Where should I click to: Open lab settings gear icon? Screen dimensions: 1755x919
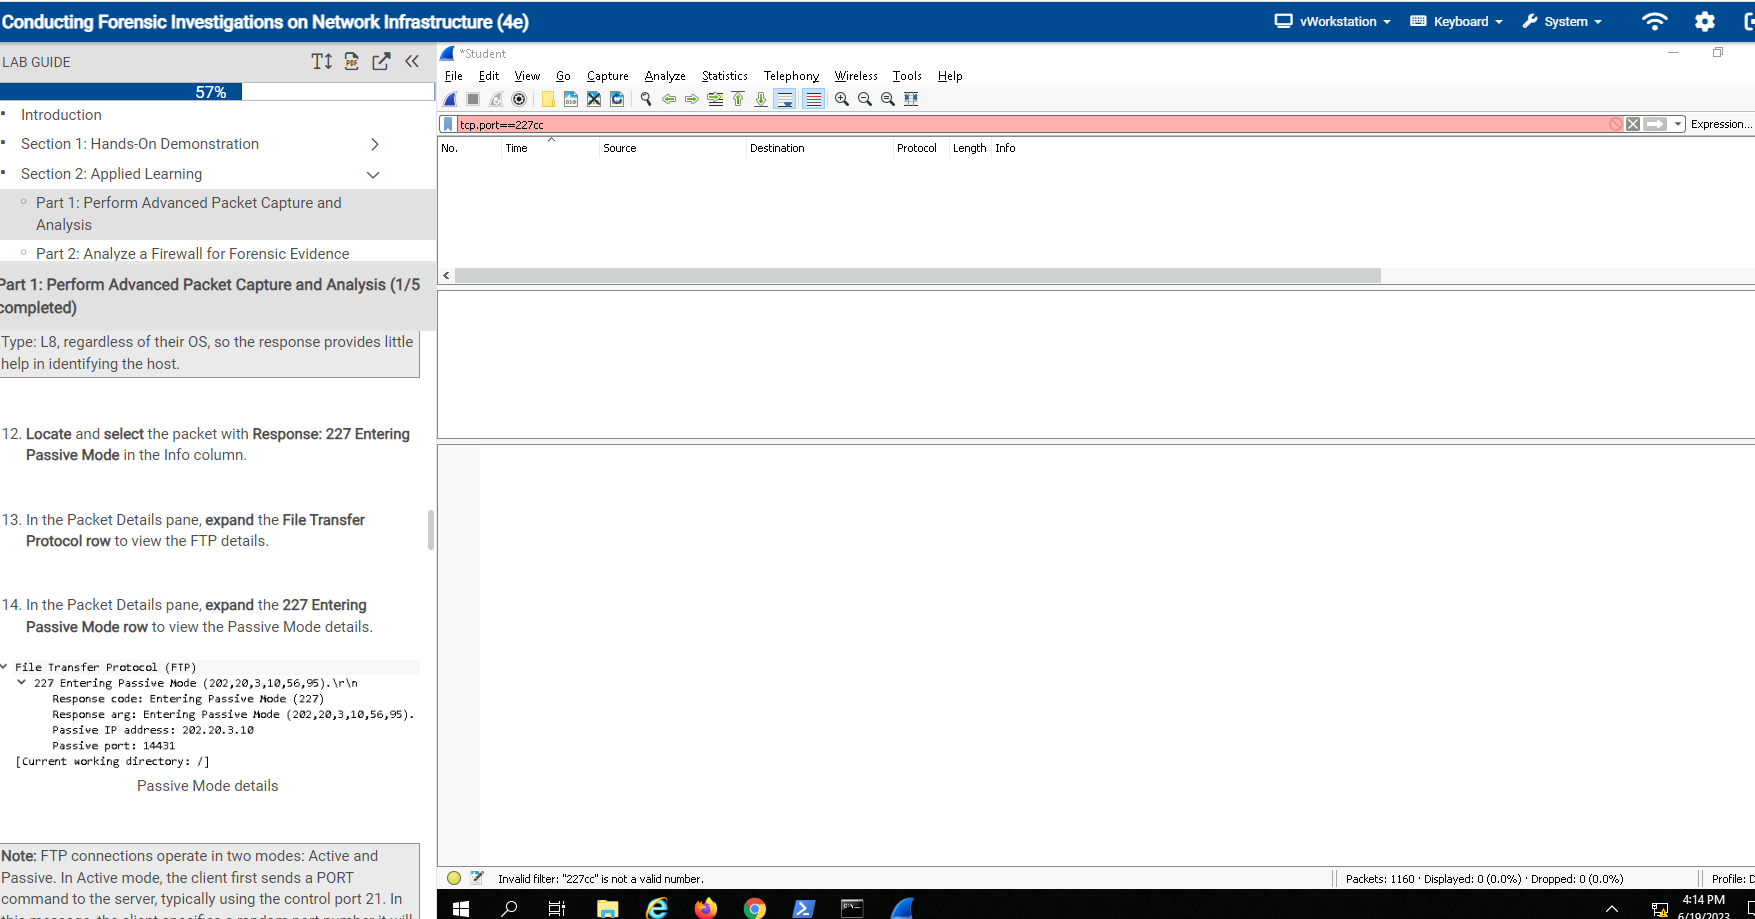click(x=1705, y=21)
